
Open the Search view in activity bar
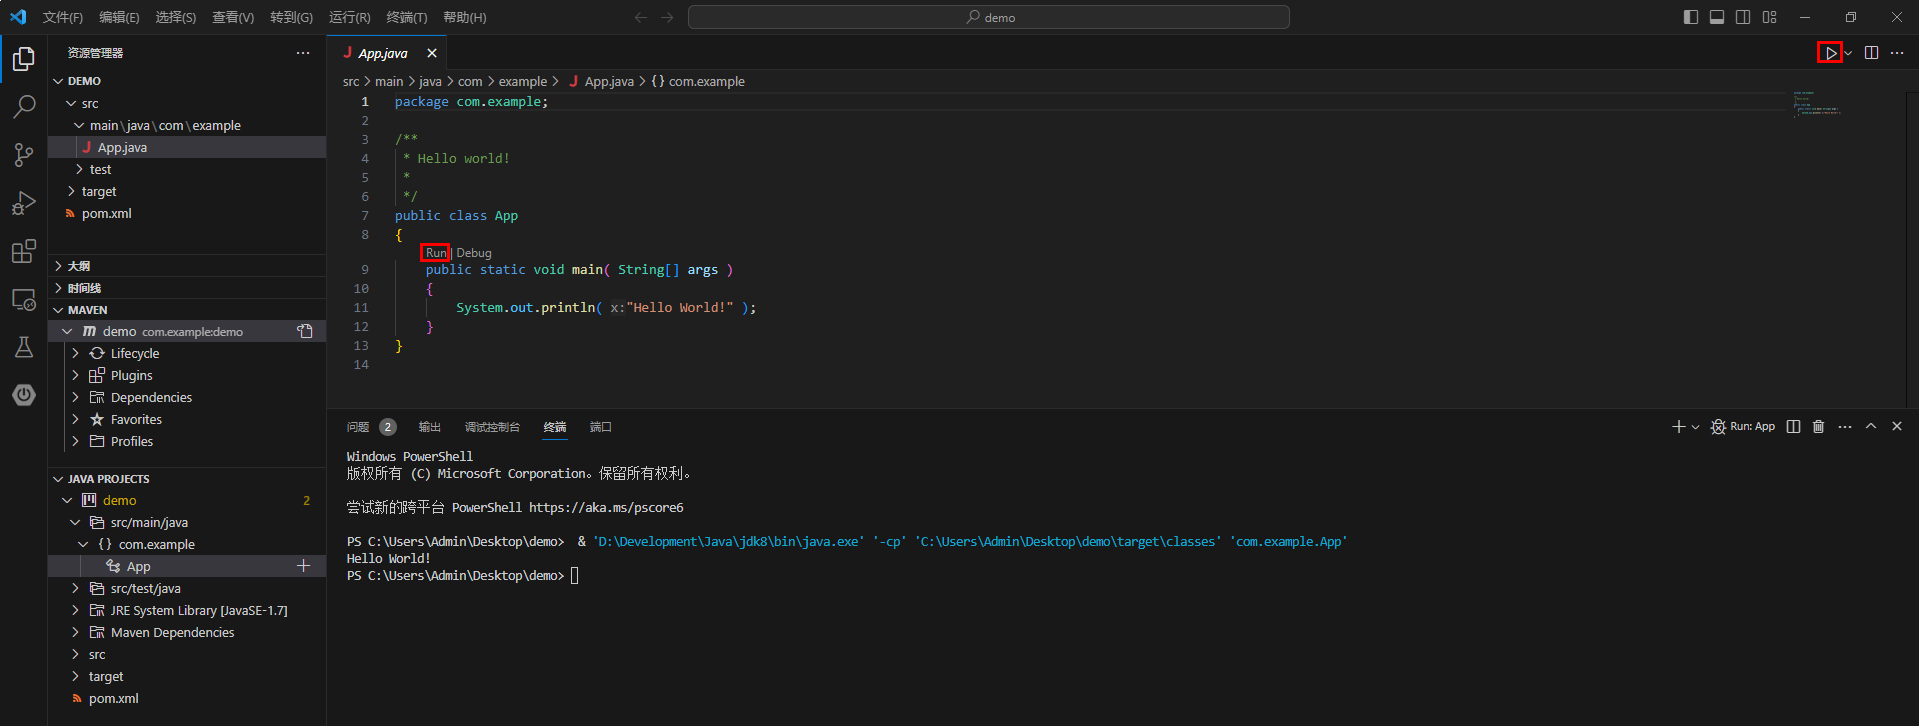24,106
